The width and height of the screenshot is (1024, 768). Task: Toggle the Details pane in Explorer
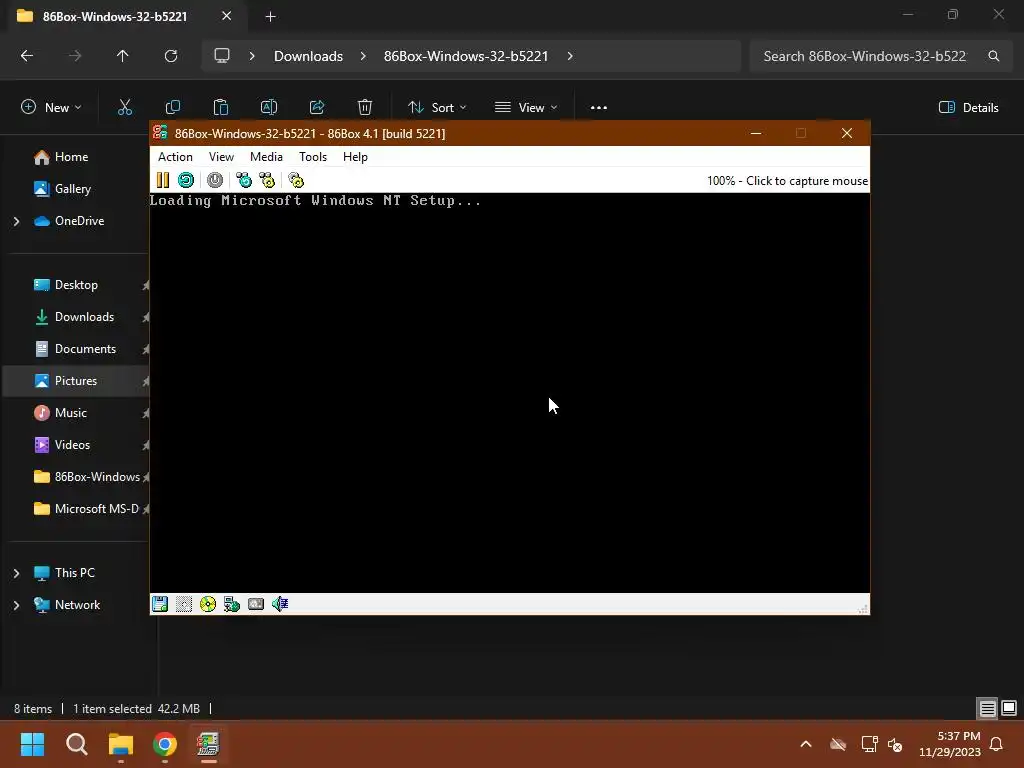(x=968, y=107)
